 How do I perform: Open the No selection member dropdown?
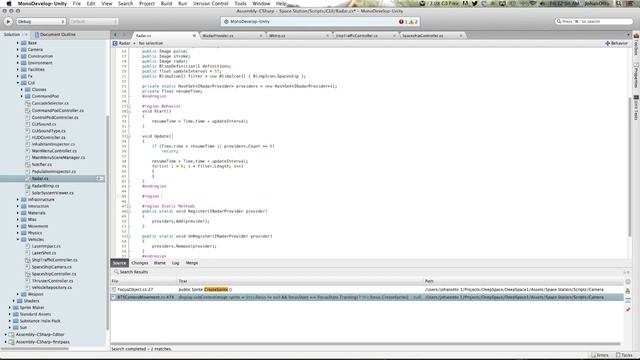[151, 43]
